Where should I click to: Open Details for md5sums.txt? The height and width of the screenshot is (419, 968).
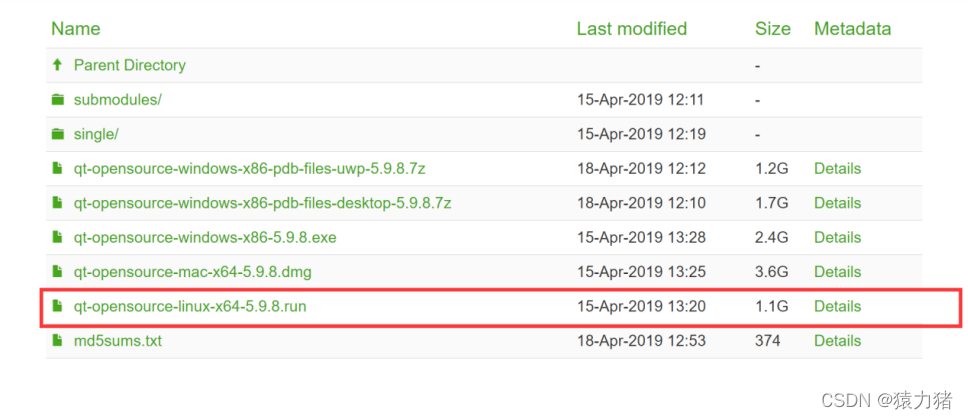pos(838,341)
